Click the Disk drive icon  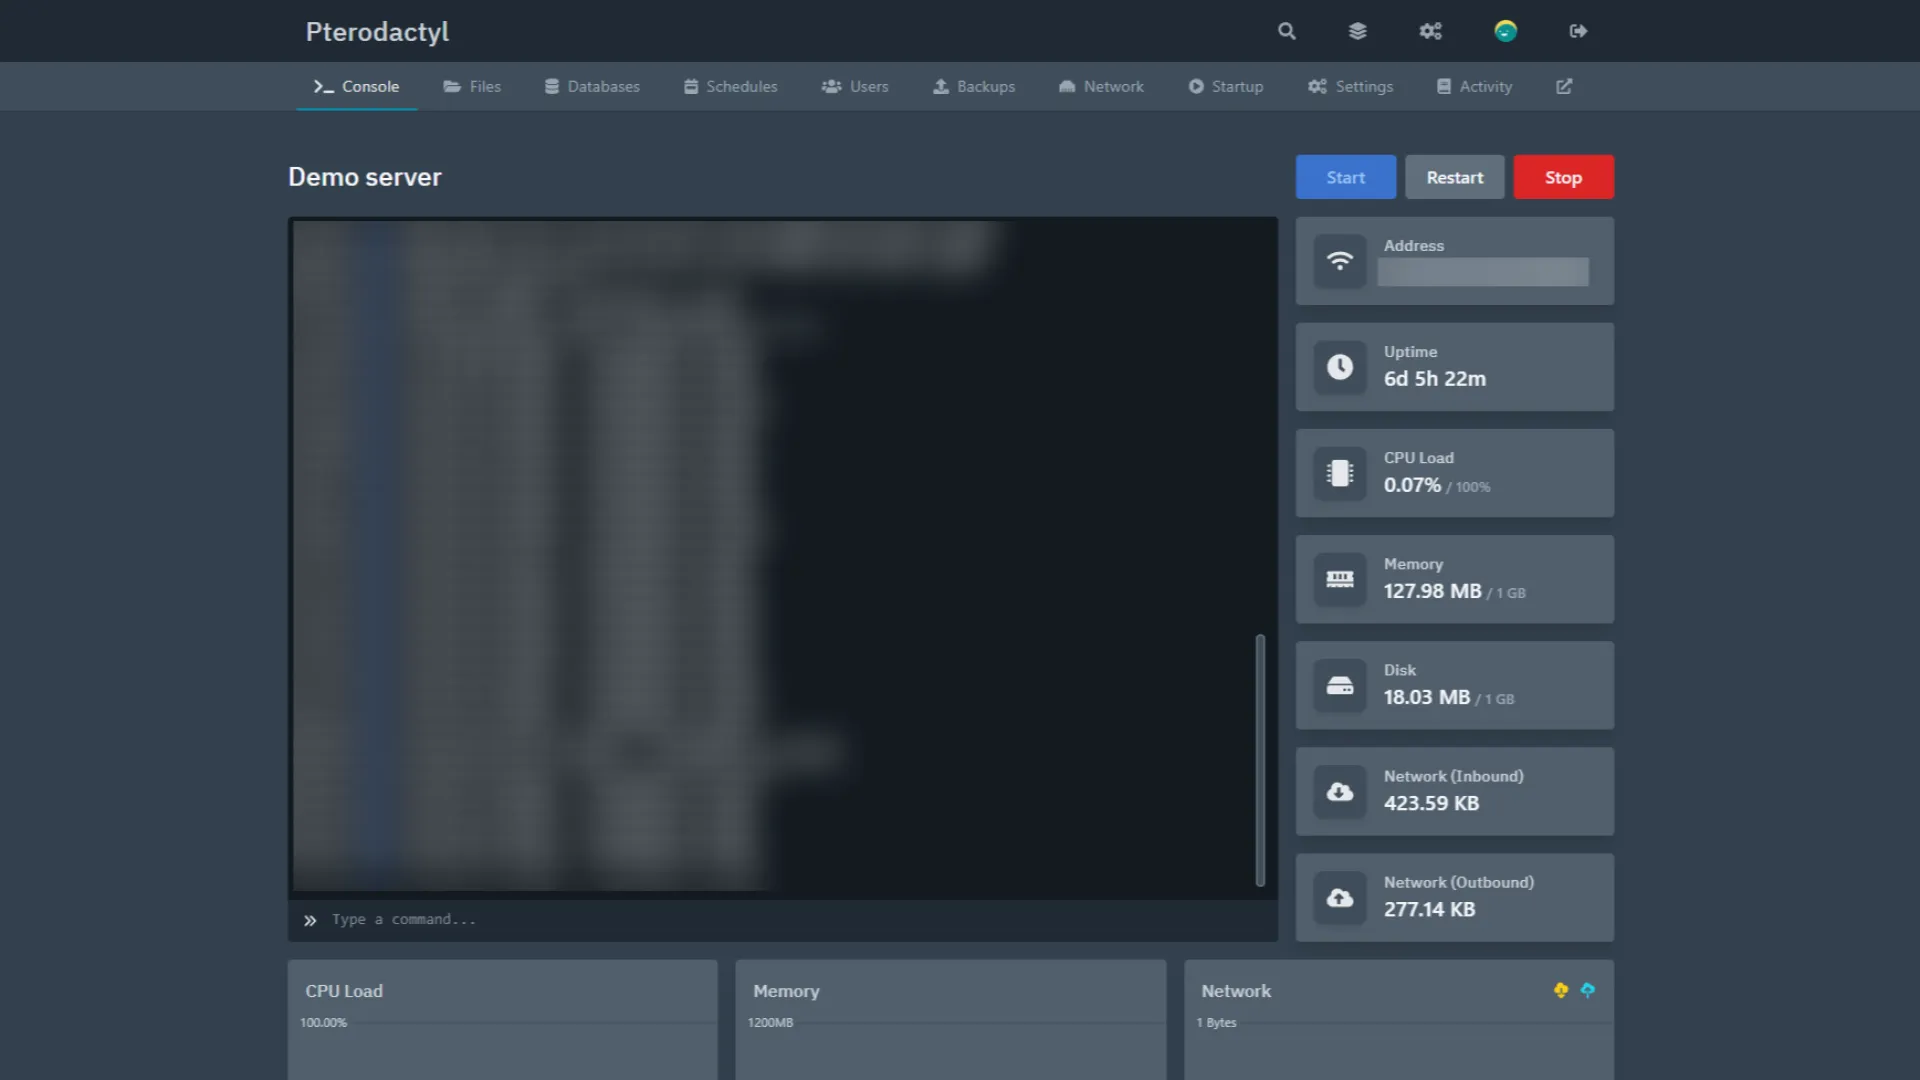click(1340, 685)
